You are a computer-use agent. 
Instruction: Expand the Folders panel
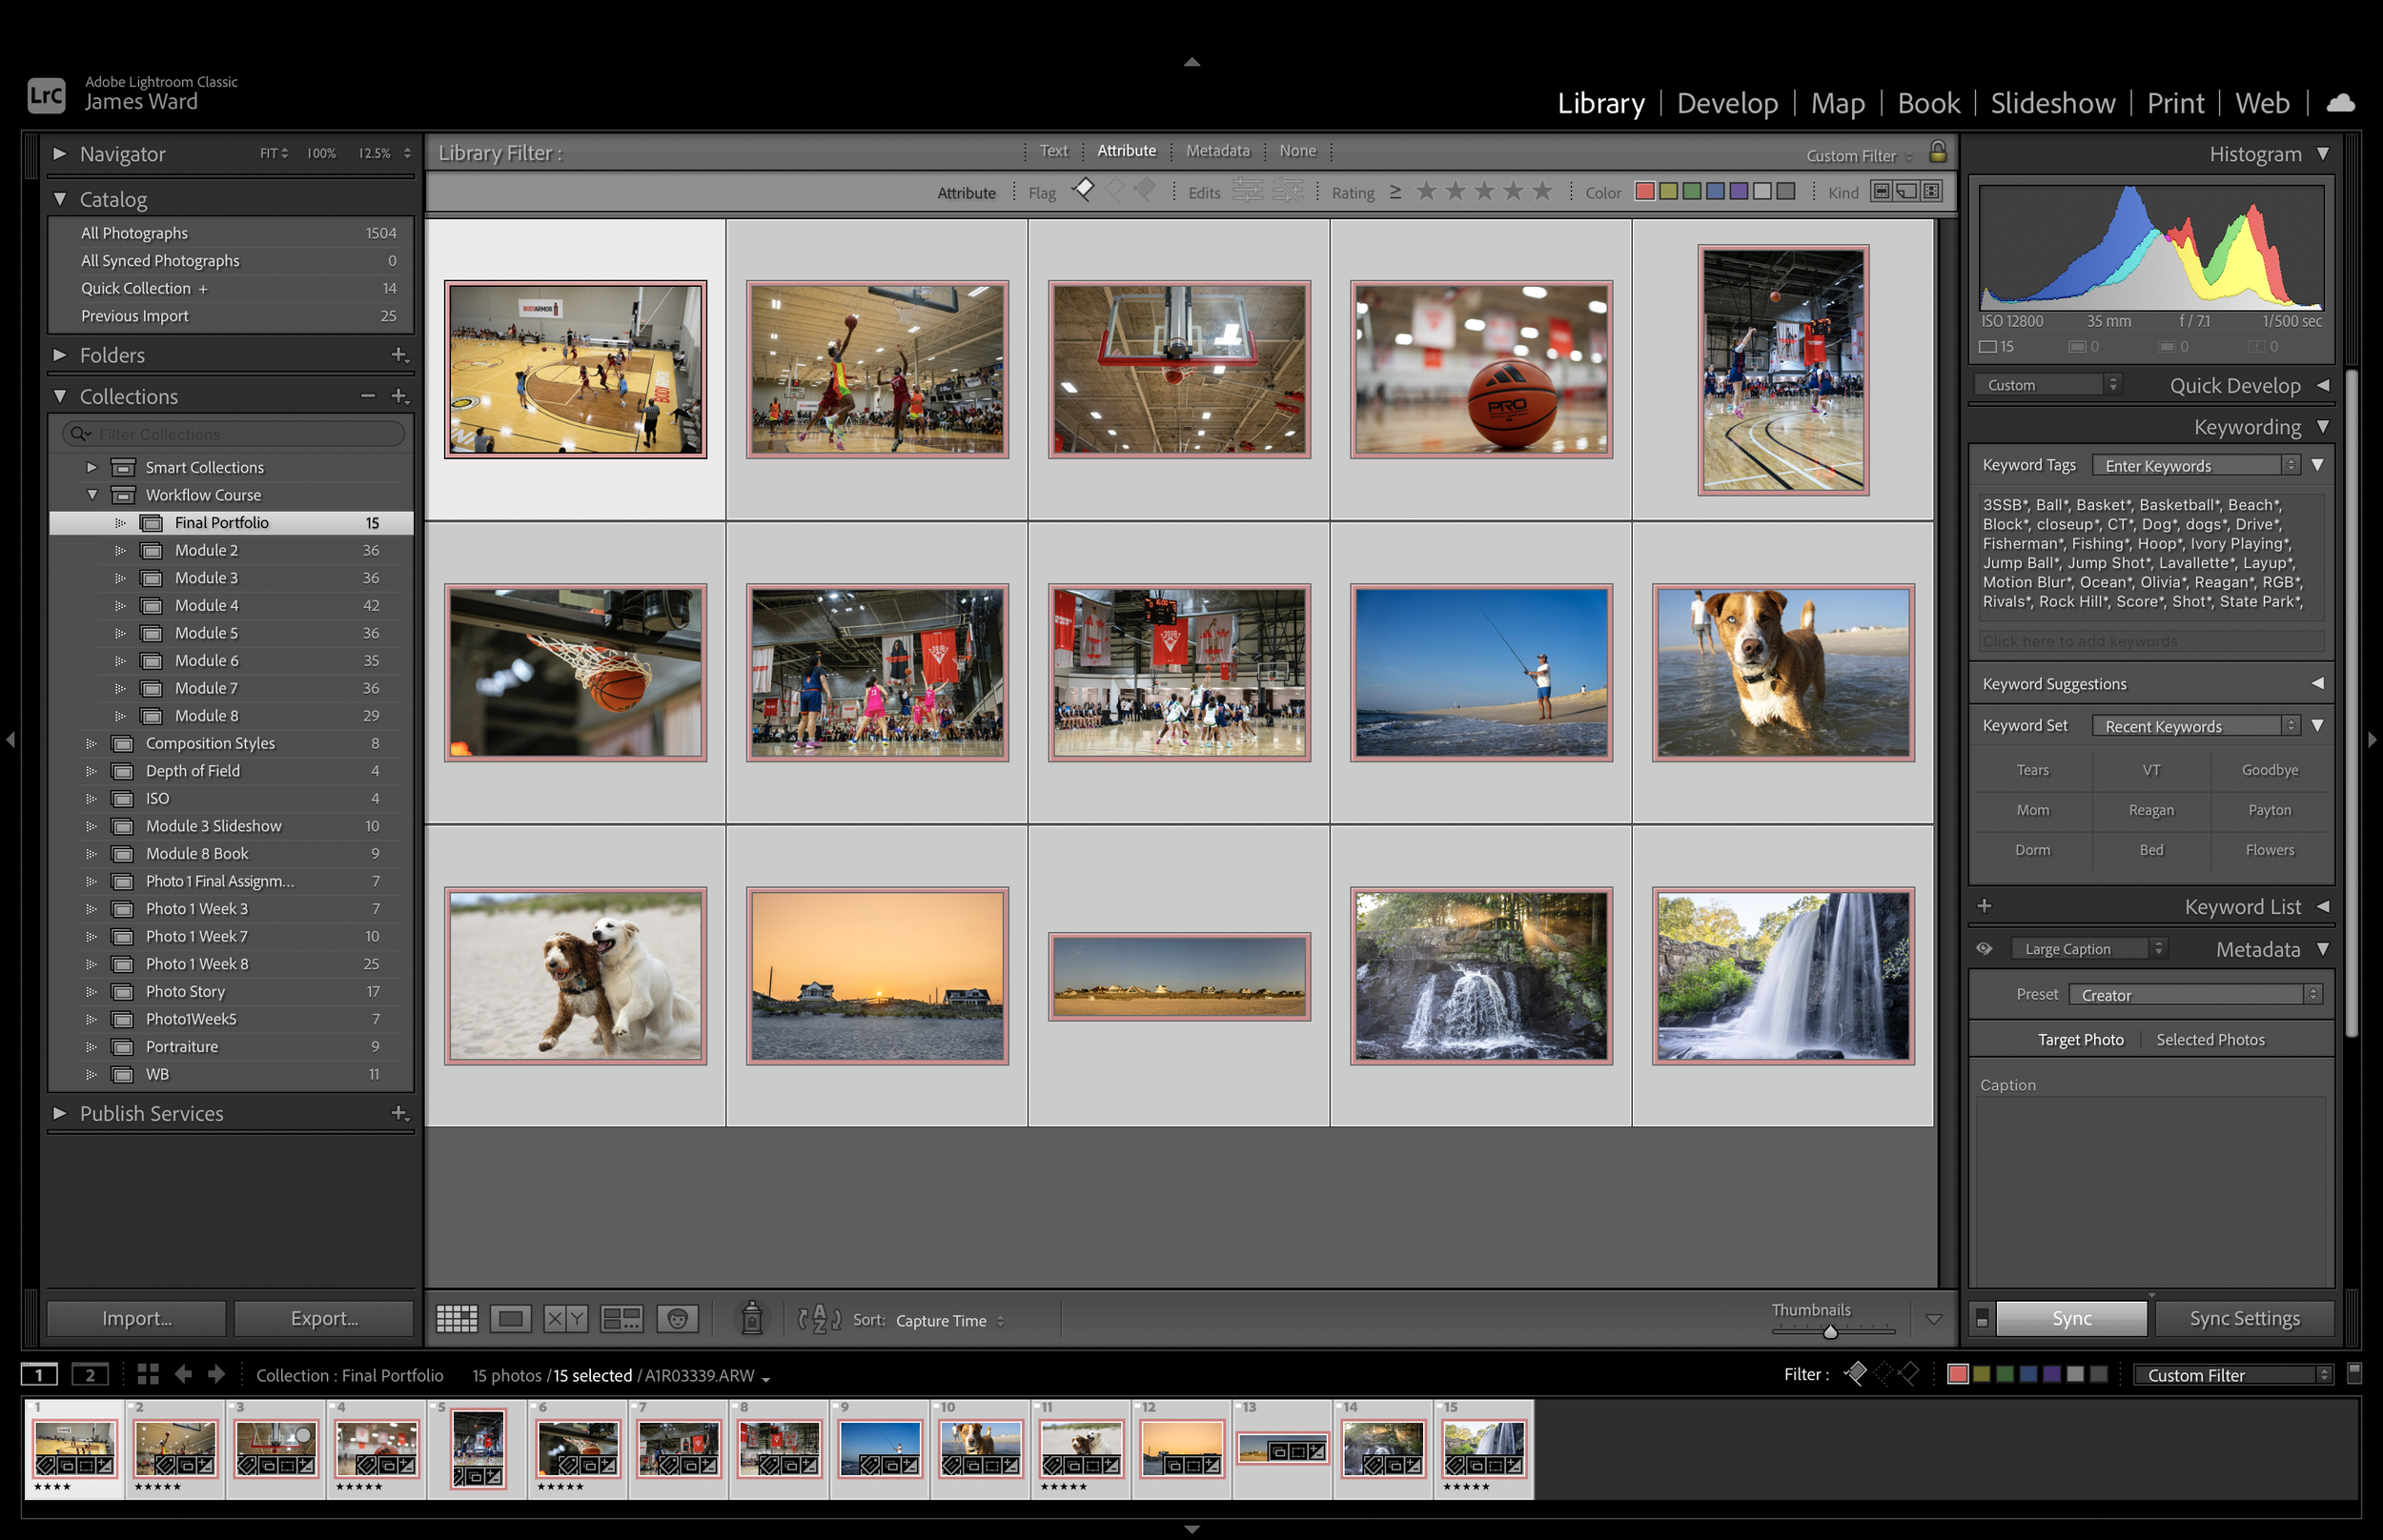[59, 355]
